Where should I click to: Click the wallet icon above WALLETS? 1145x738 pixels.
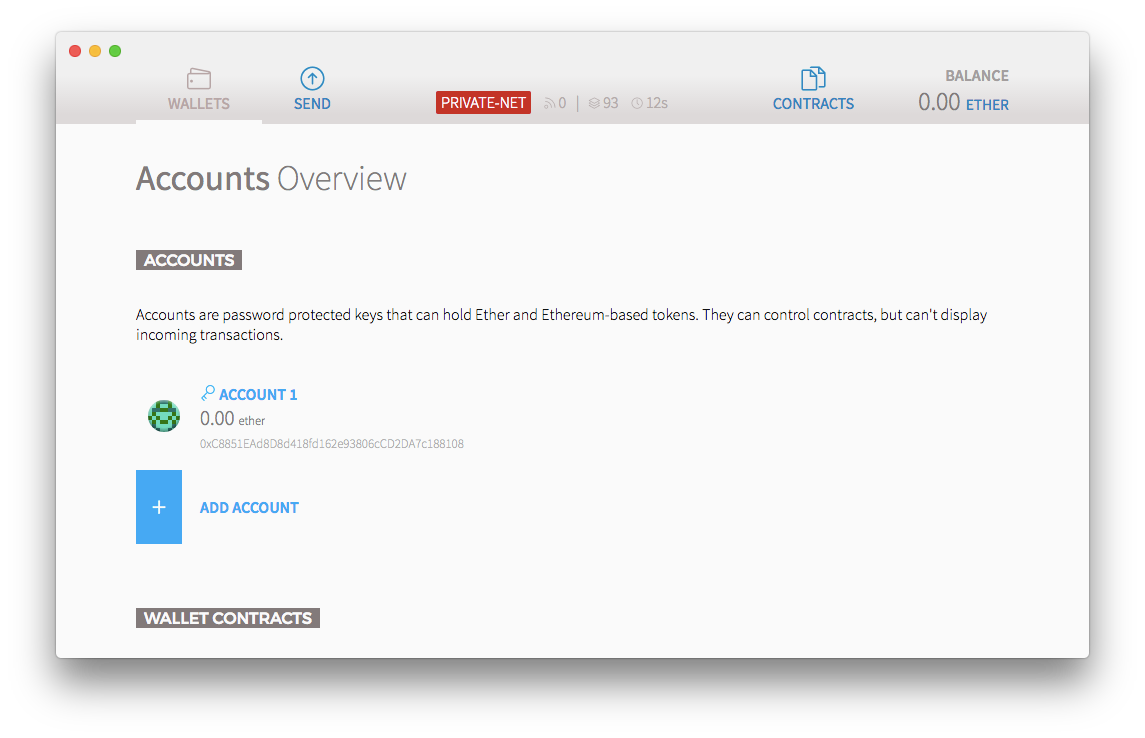[x=198, y=78]
